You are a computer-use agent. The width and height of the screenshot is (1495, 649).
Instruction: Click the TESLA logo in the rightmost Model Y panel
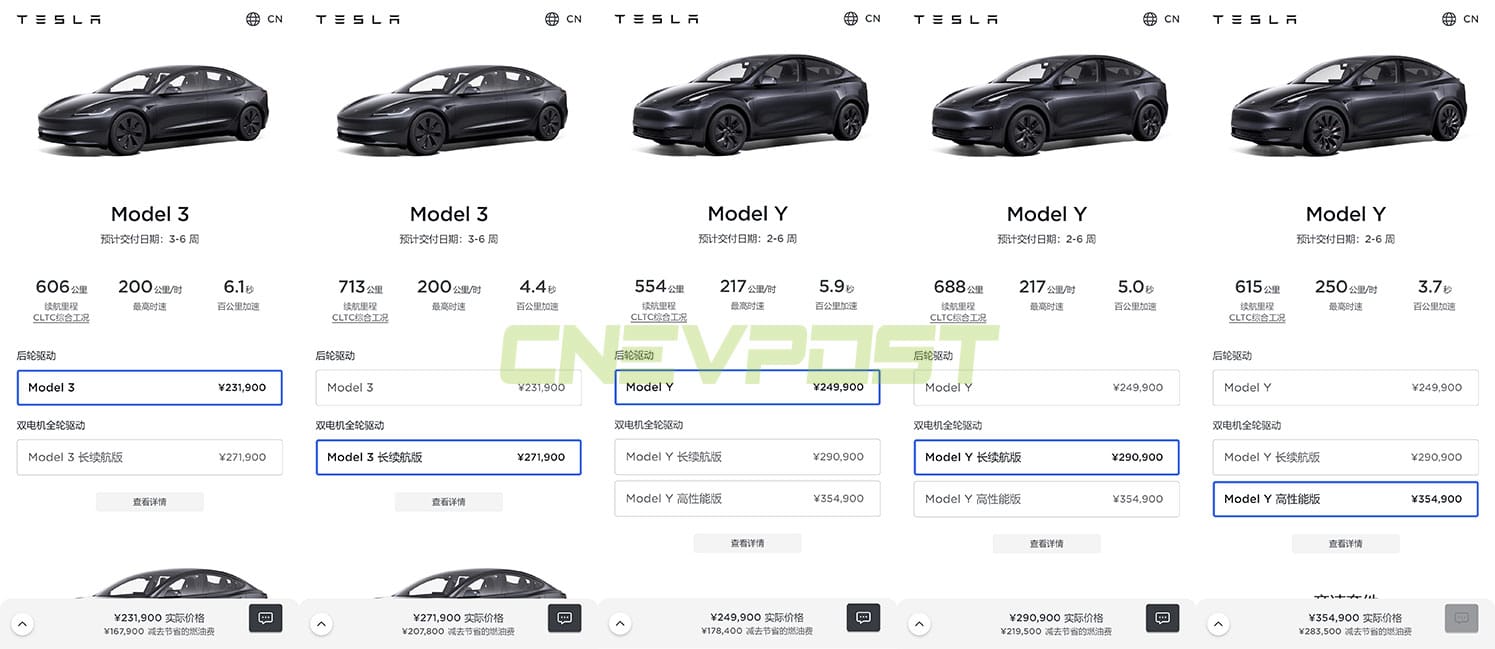tap(1255, 18)
